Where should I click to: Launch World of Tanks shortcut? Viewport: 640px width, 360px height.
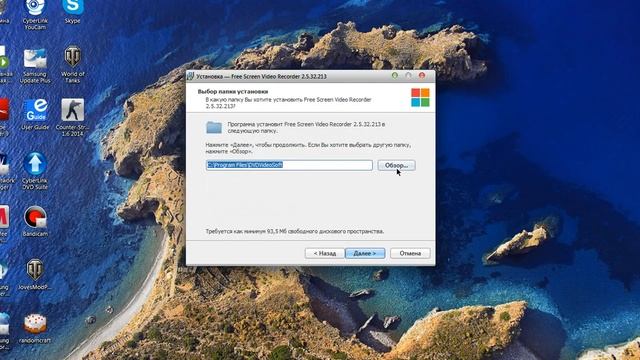(73, 64)
